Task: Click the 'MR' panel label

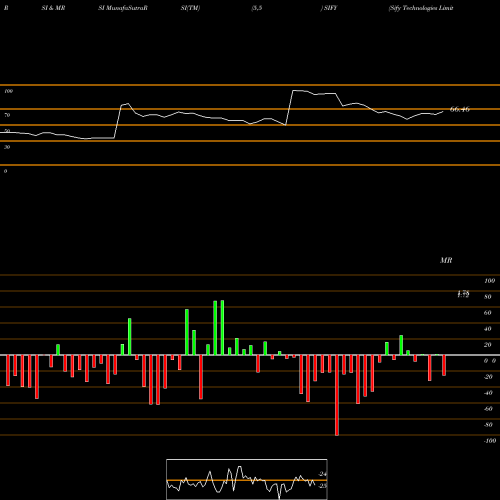Action: (x=446, y=260)
